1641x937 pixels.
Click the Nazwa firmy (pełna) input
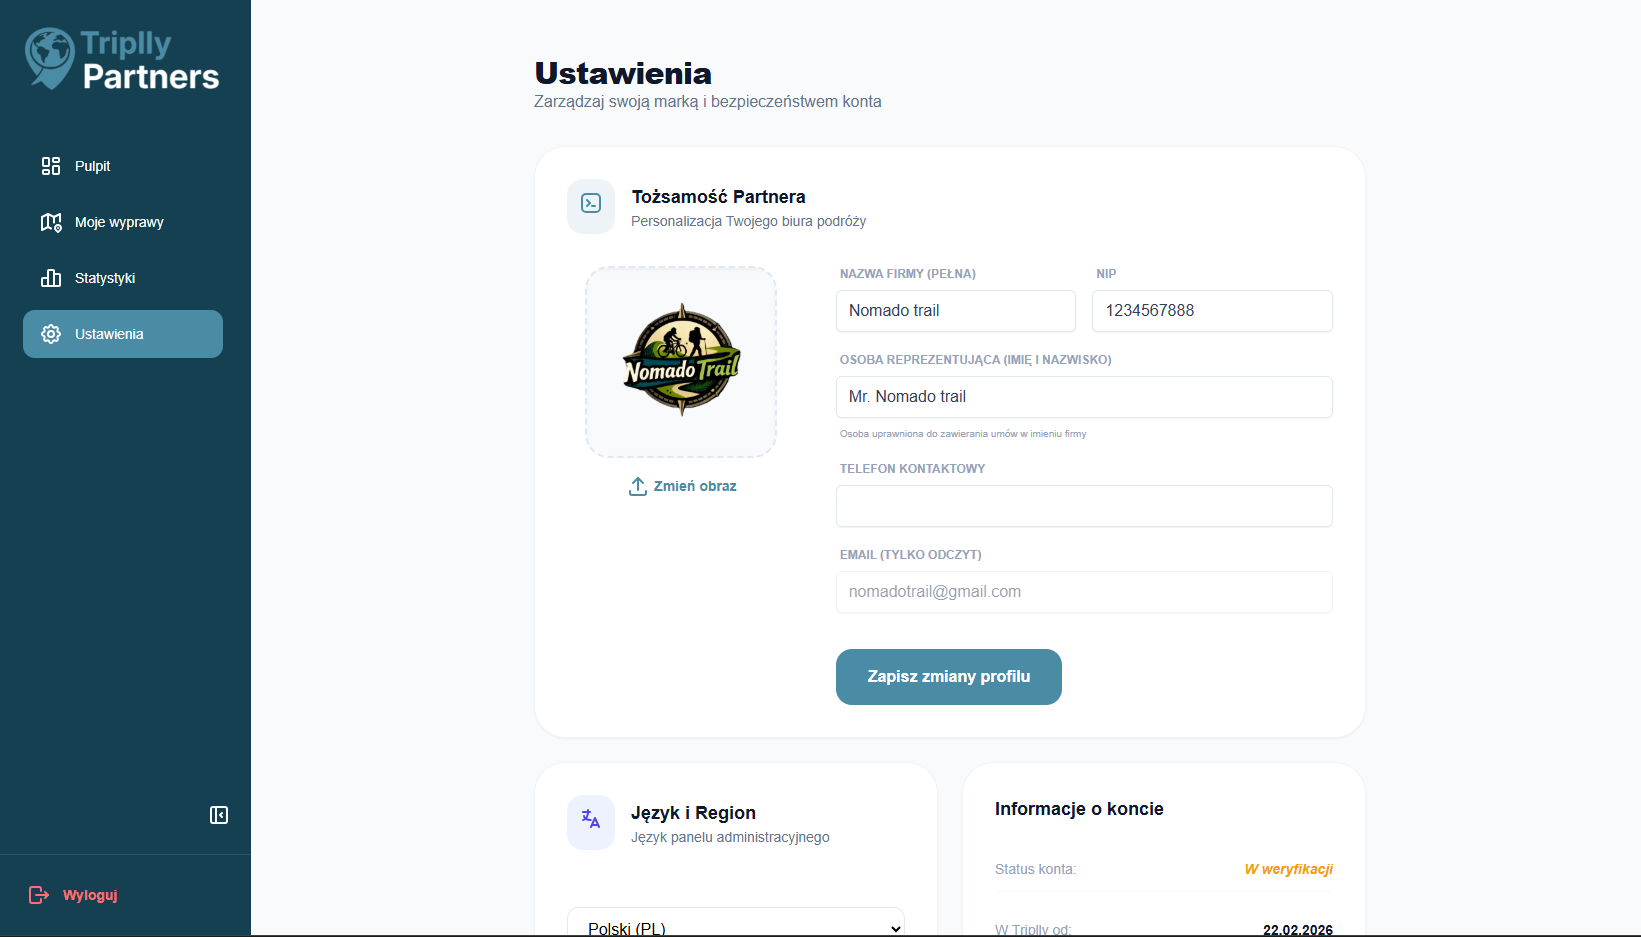click(x=955, y=311)
